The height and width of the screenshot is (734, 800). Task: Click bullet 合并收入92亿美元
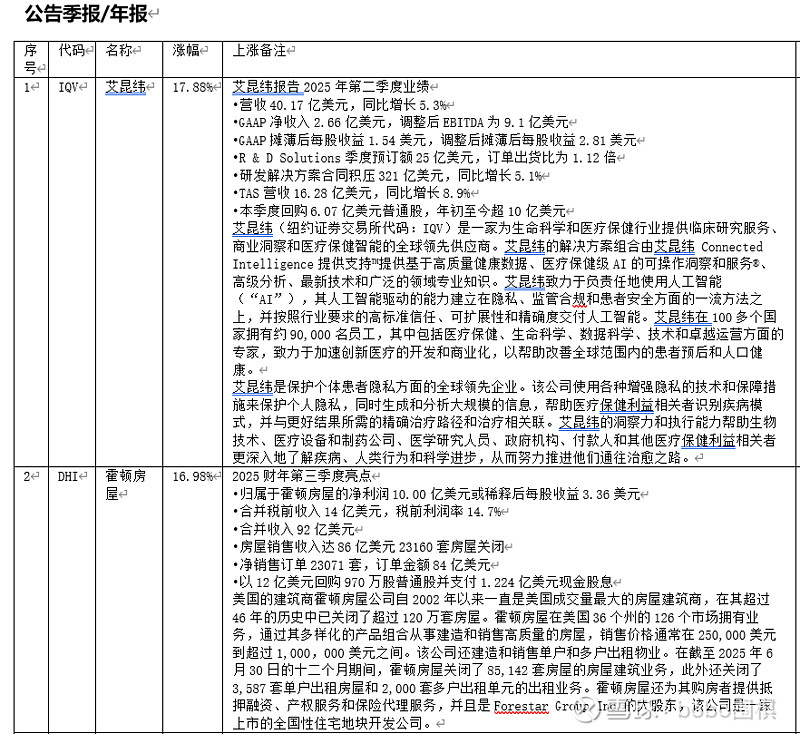tap(294, 529)
